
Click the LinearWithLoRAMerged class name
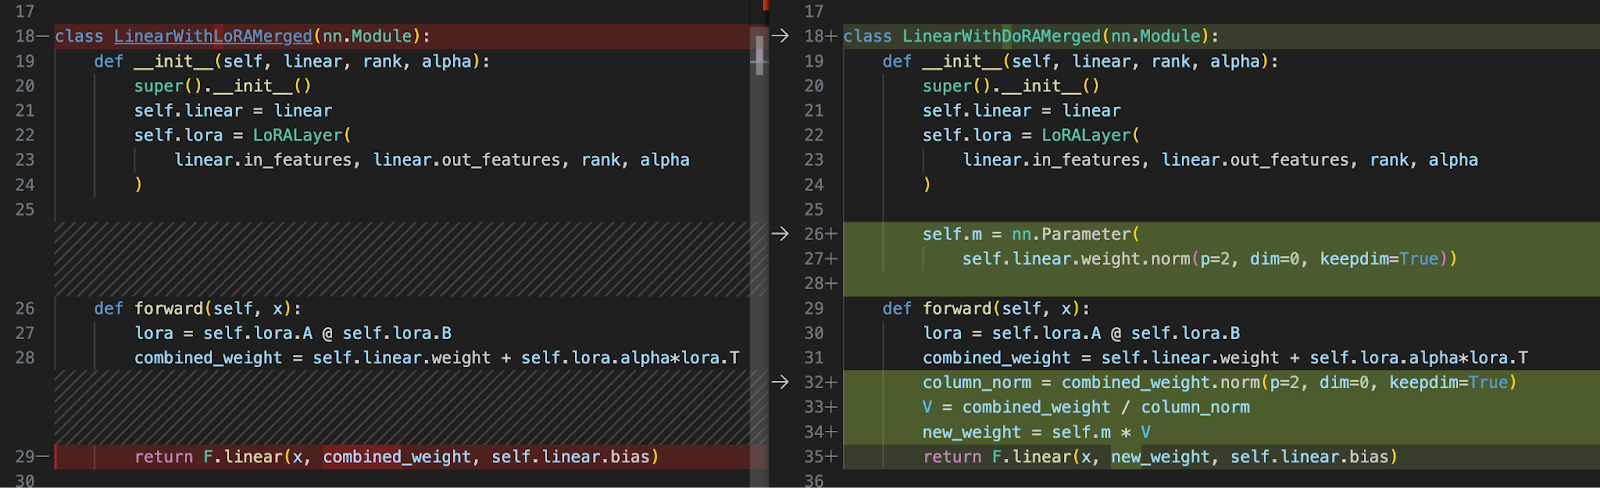[x=213, y=36]
